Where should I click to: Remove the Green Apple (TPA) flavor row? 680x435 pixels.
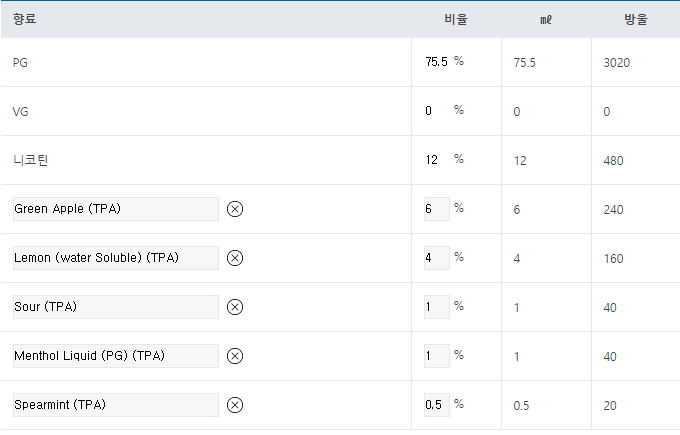235,209
